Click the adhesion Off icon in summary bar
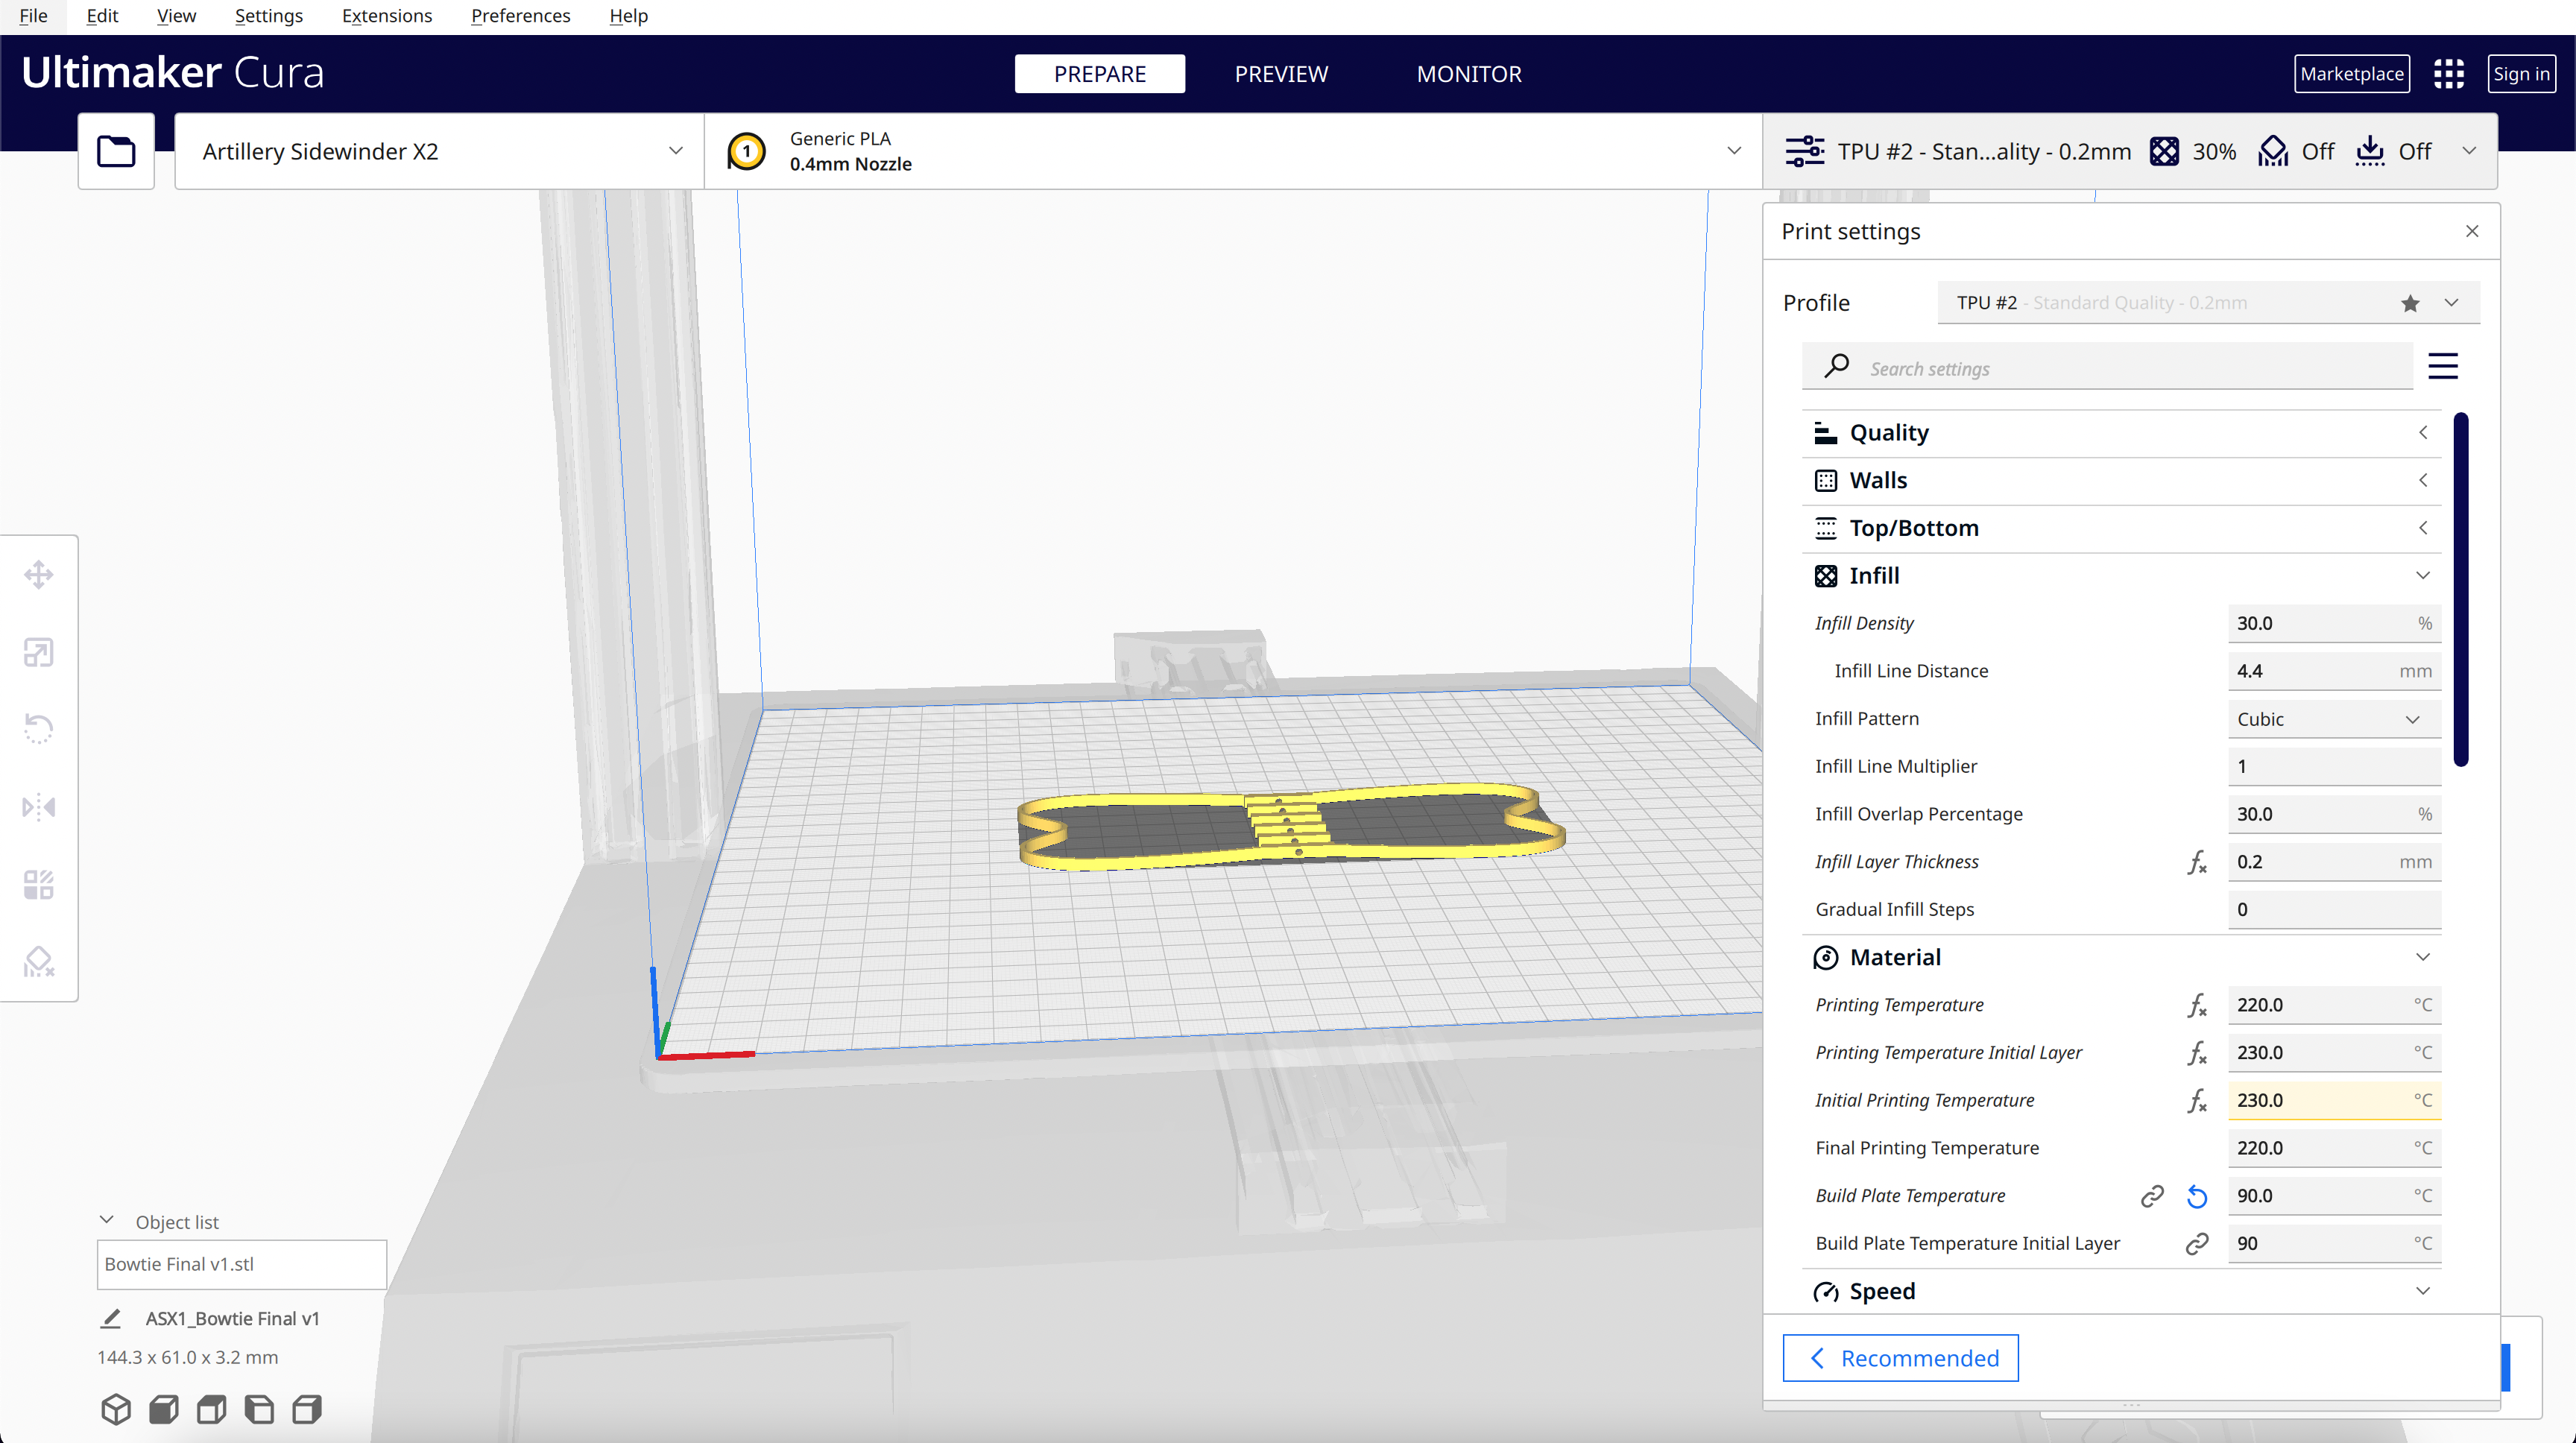Image resolution: width=2576 pixels, height=1443 pixels. [x=2370, y=151]
